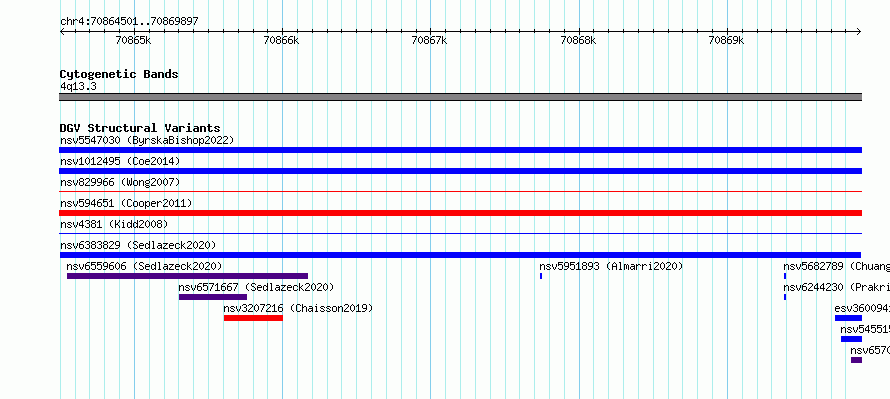Click the blue bar for nsv5547030
890x399 pixels.
point(460,150)
